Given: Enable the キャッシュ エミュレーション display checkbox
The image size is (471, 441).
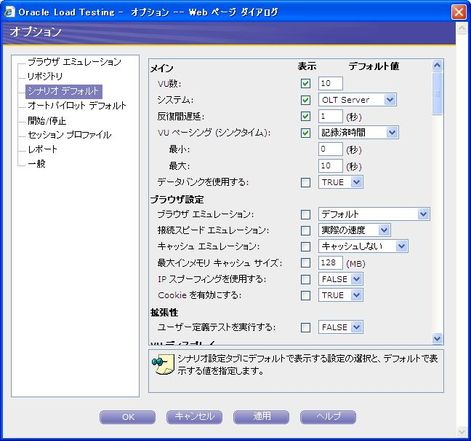Looking at the screenshot, I should (305, 247).
